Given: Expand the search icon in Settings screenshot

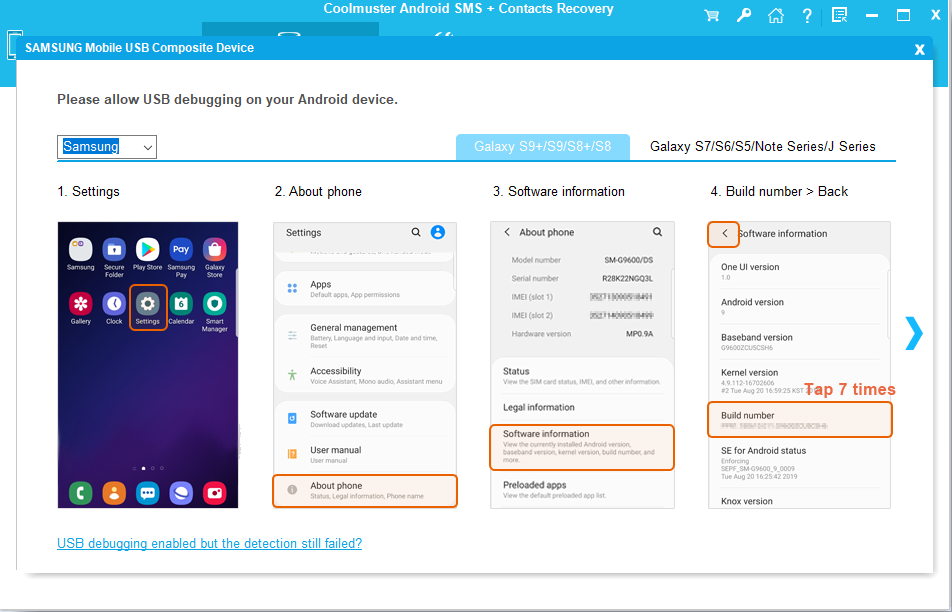Looking at the screenshot, I should 415,232.
